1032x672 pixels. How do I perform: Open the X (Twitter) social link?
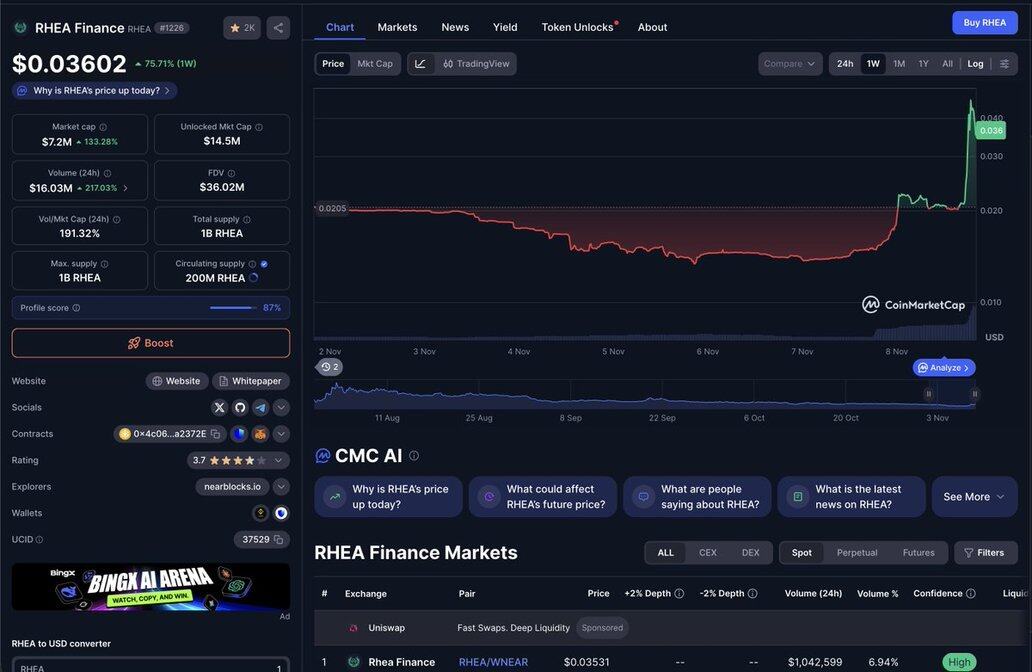(220, 407)
